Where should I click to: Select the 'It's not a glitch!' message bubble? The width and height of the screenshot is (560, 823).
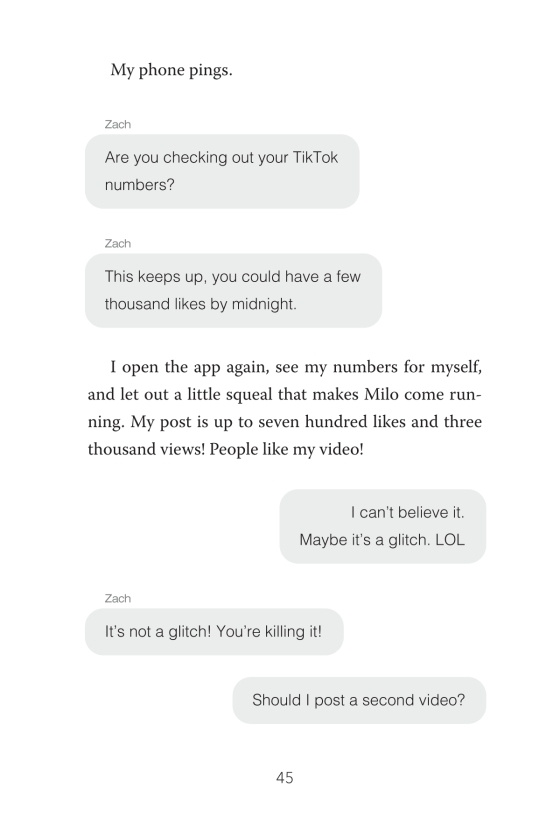pos(214,631)
